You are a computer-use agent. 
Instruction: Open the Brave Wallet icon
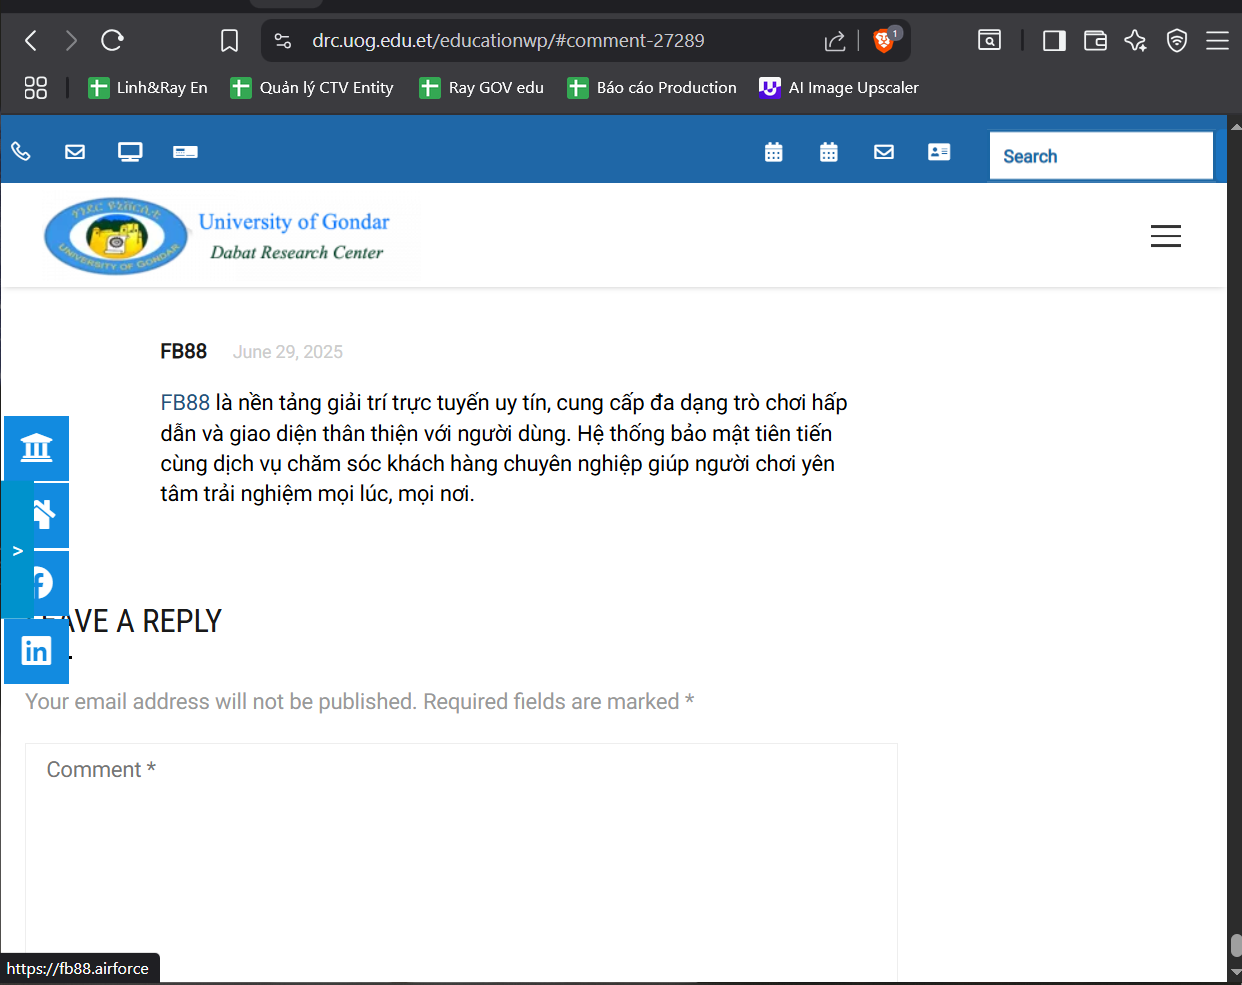pos(1095,40)
